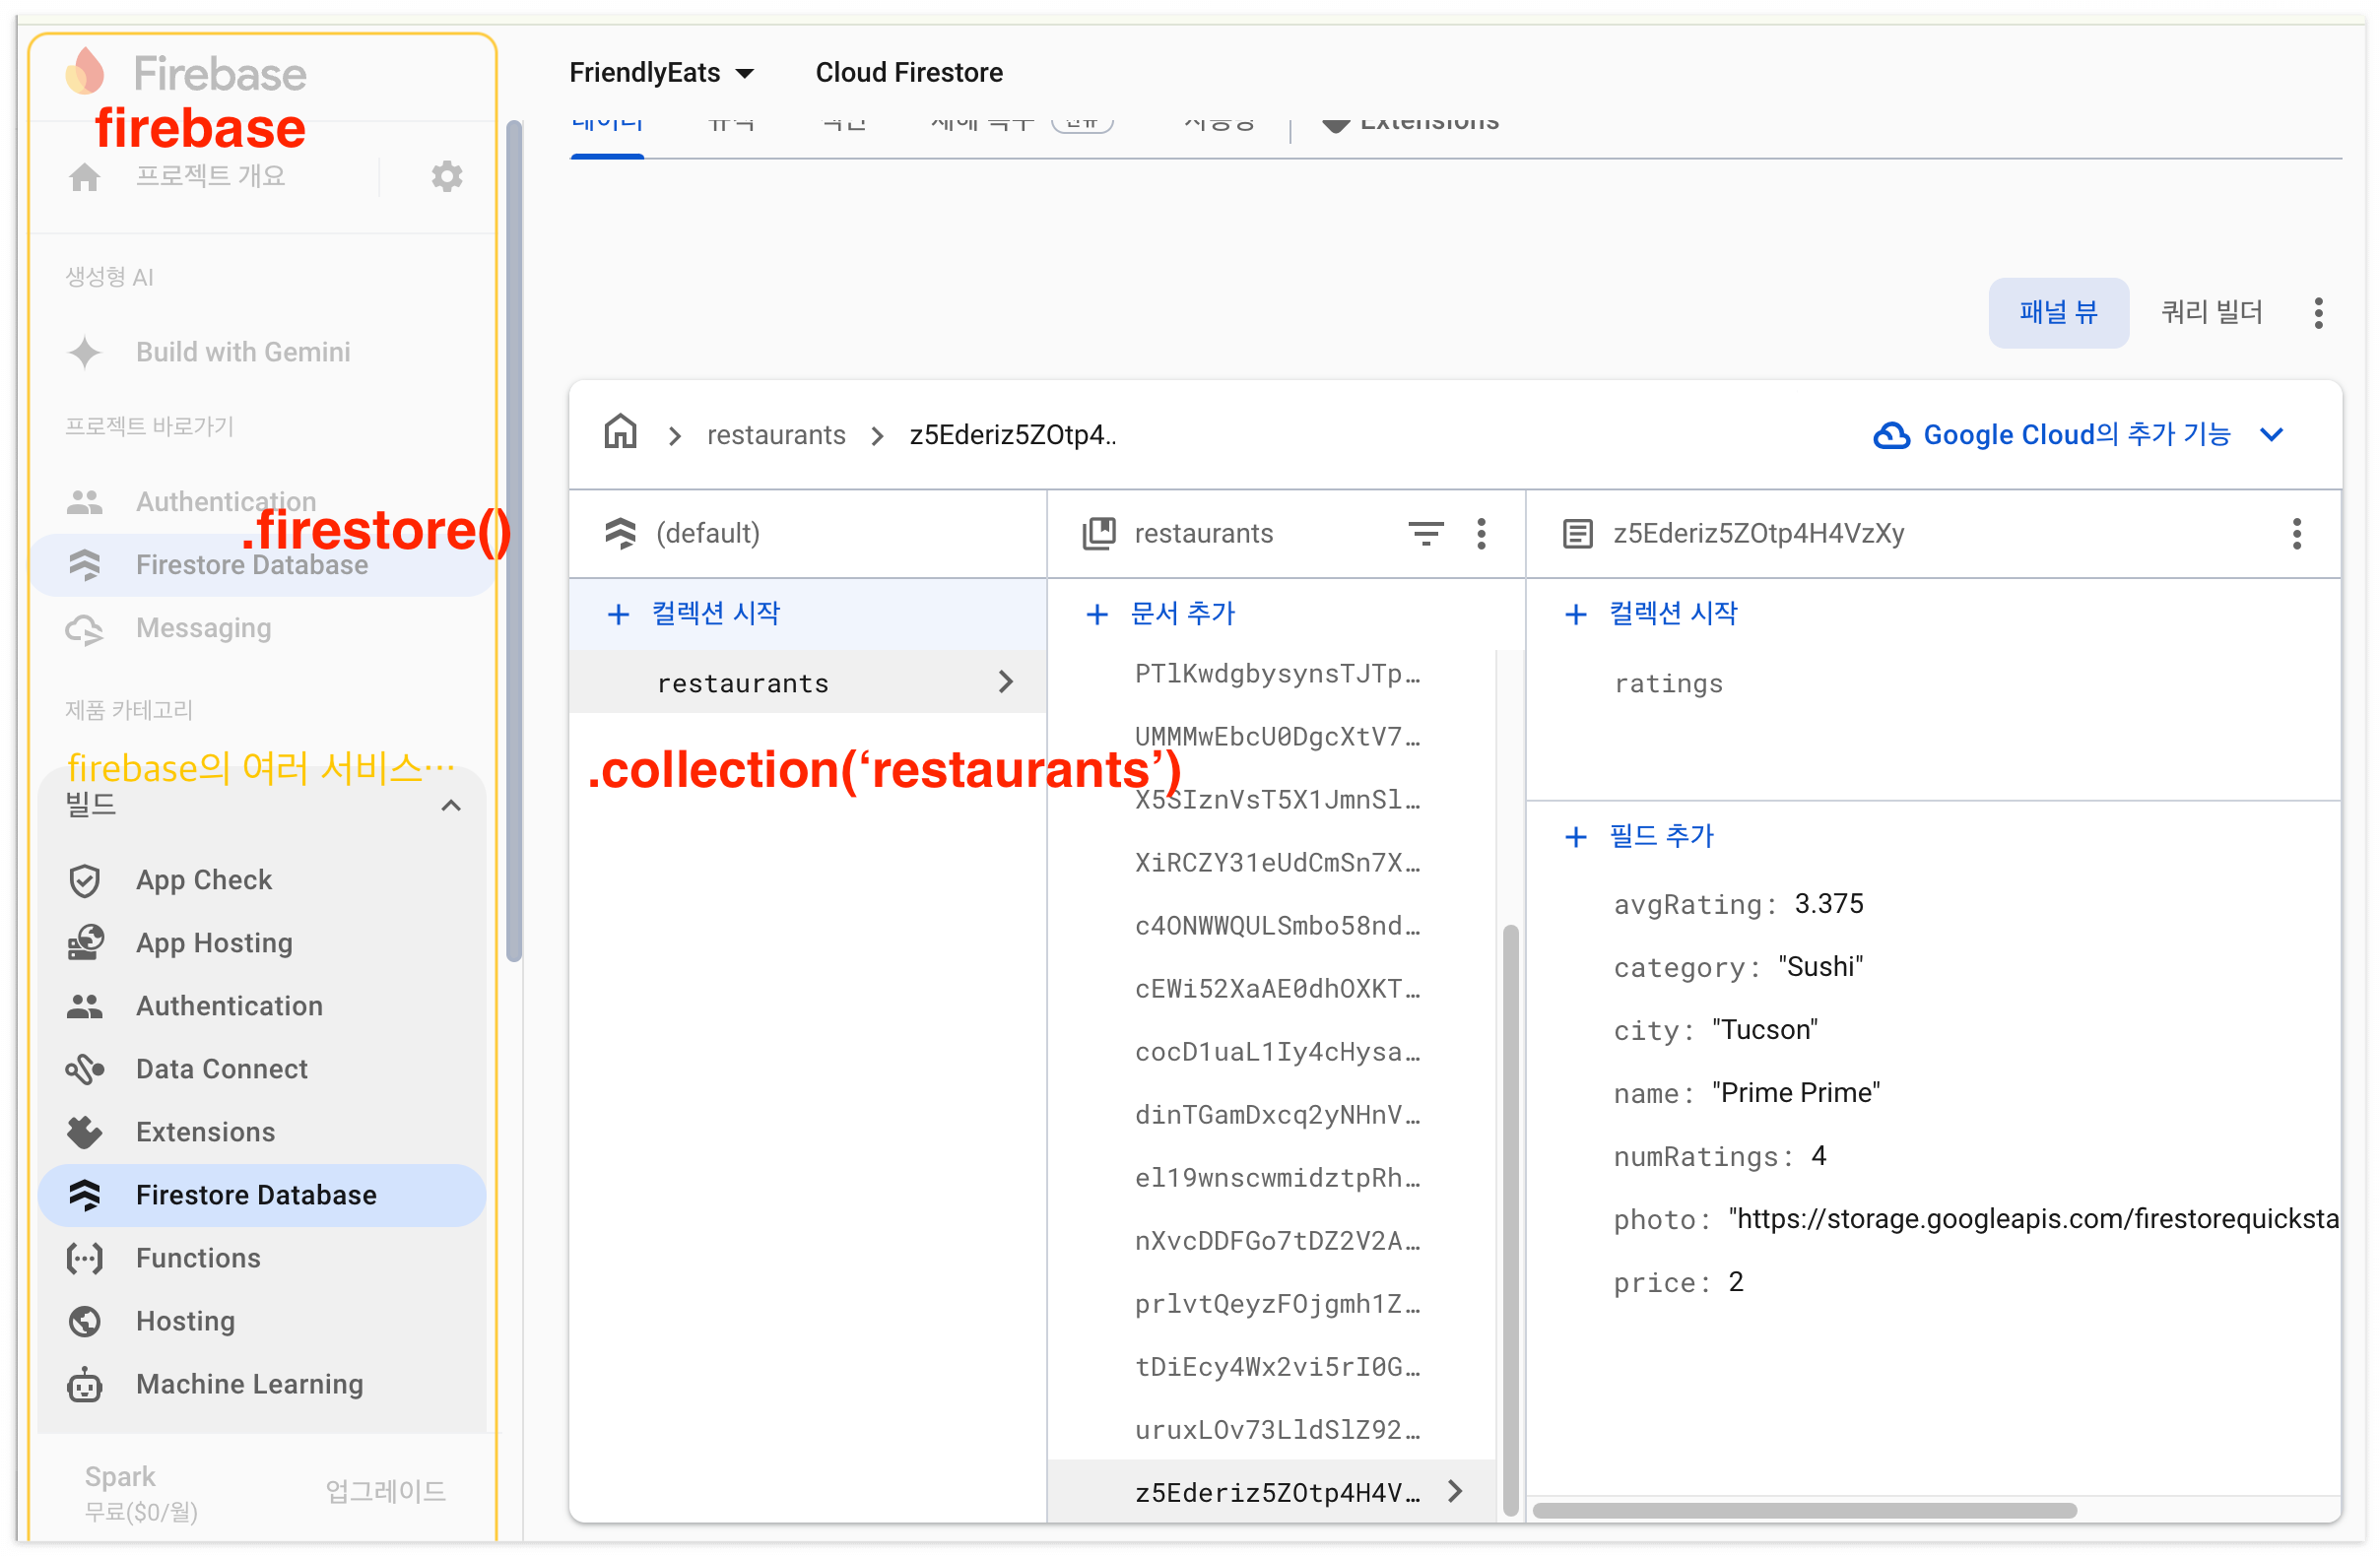
Task: Click the horizontal scrollbar under document fields
Action: coord(1804,1509)
